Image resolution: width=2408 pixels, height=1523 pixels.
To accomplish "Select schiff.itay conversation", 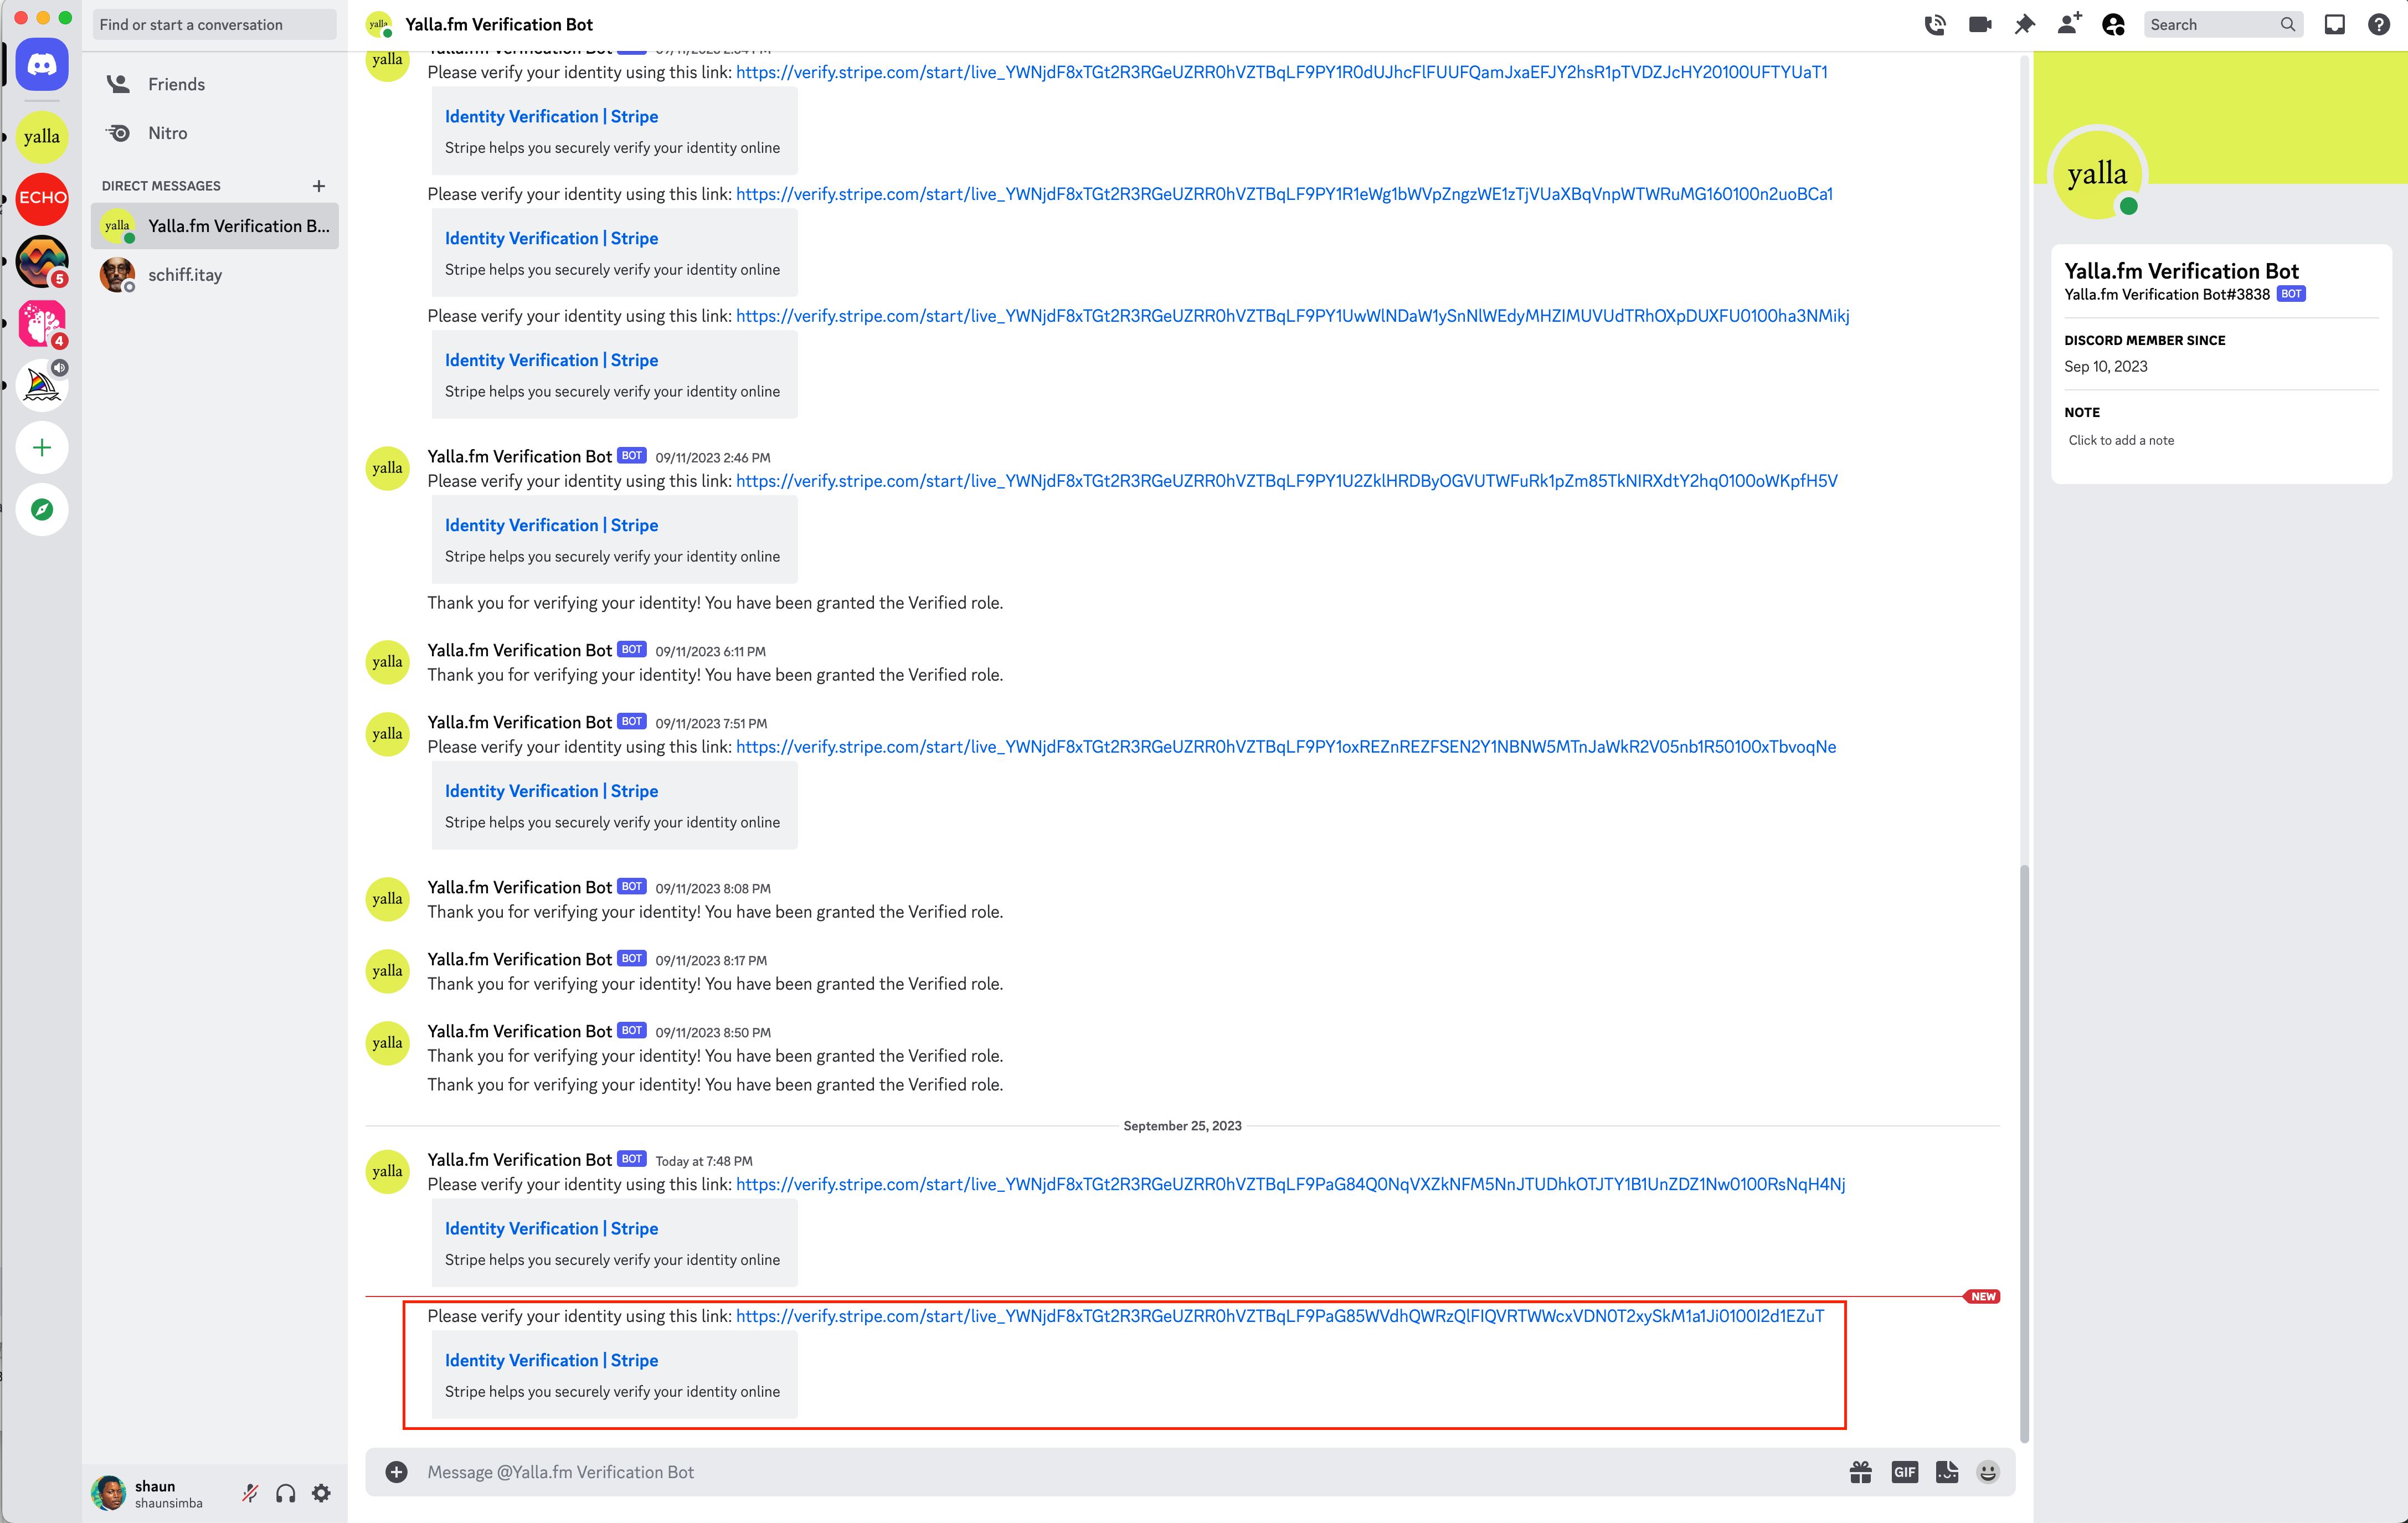I will coord(215,275).
